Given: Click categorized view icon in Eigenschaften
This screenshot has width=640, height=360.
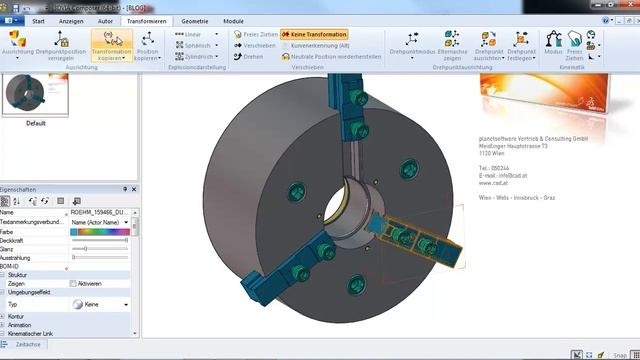Looking at the screenshot, I should 5,201.
